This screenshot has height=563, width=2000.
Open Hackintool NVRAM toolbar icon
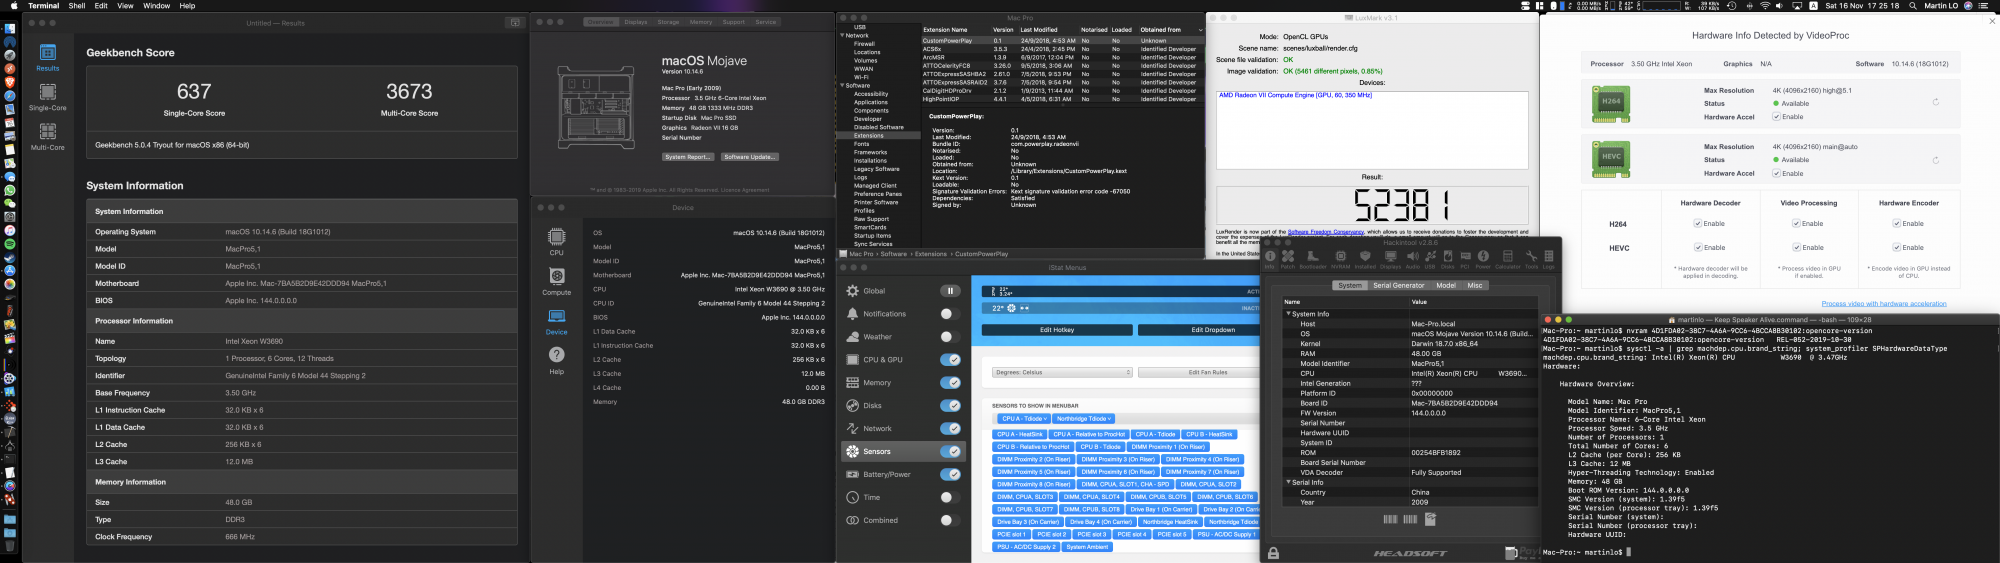click(1341, 260)
